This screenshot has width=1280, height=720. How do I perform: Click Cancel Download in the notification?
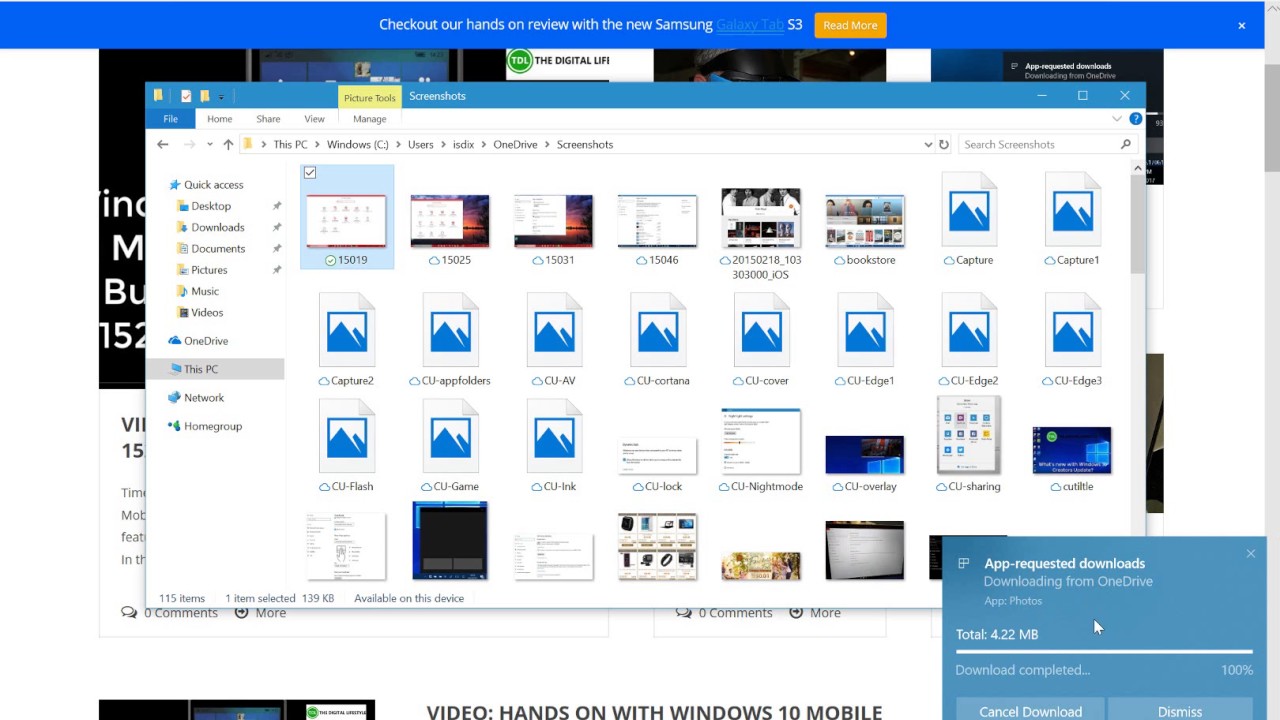(x=1030, y=711)
